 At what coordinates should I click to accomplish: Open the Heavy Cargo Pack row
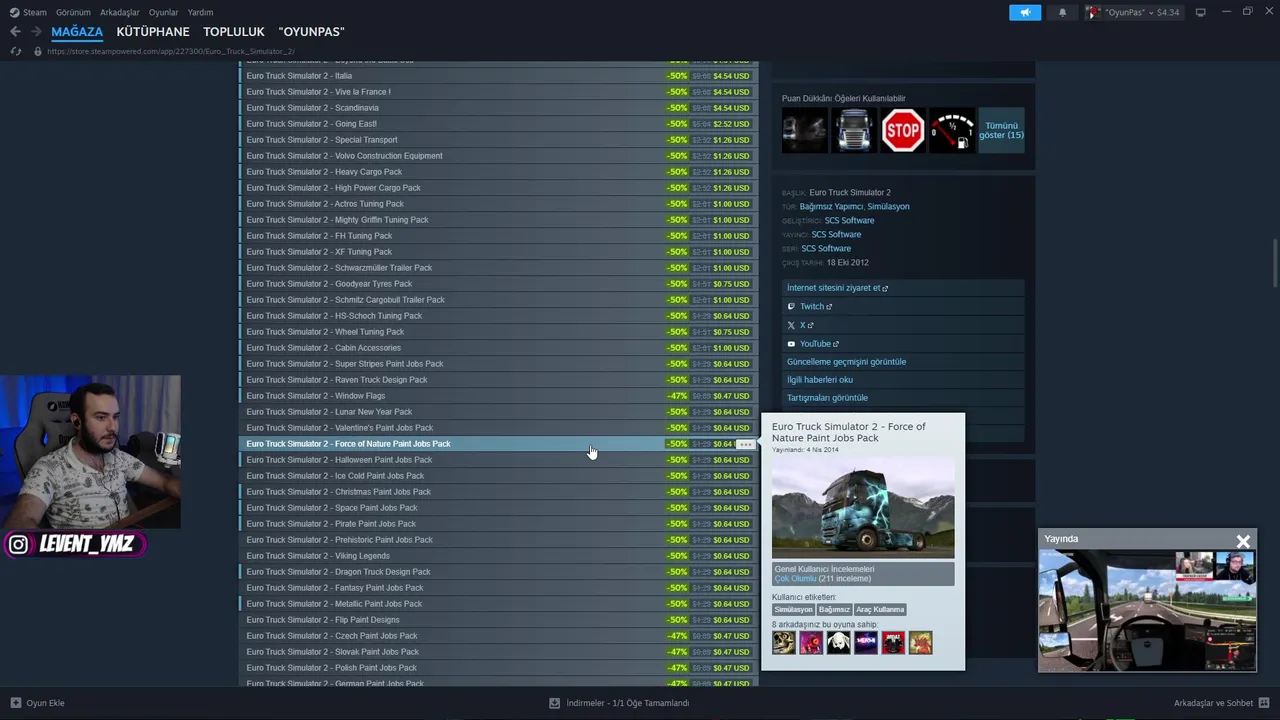[x=498, y=172]
